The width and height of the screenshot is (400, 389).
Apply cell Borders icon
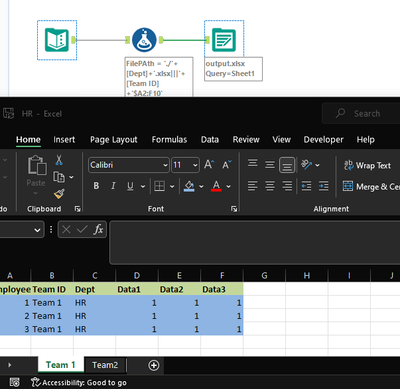point(159,186)
